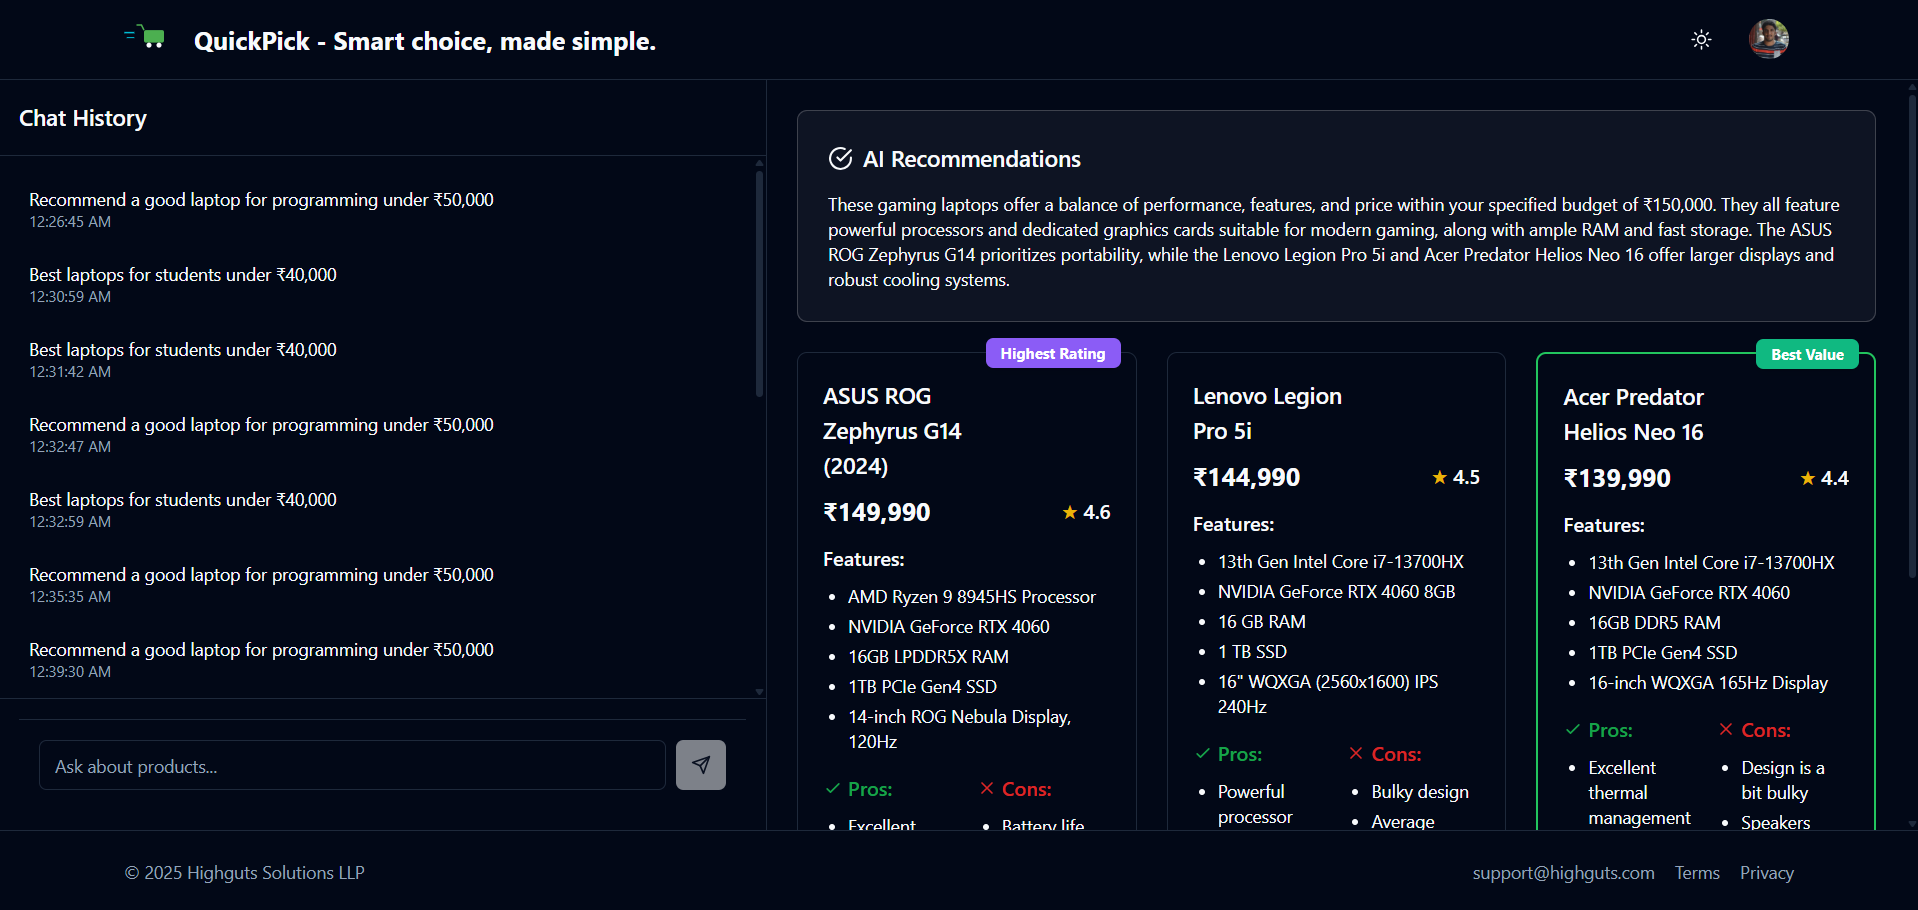Select the Lenovo Legion Pro 5i title
This screenshot has width=1918, height=910.
click(x=1267, y=413)
